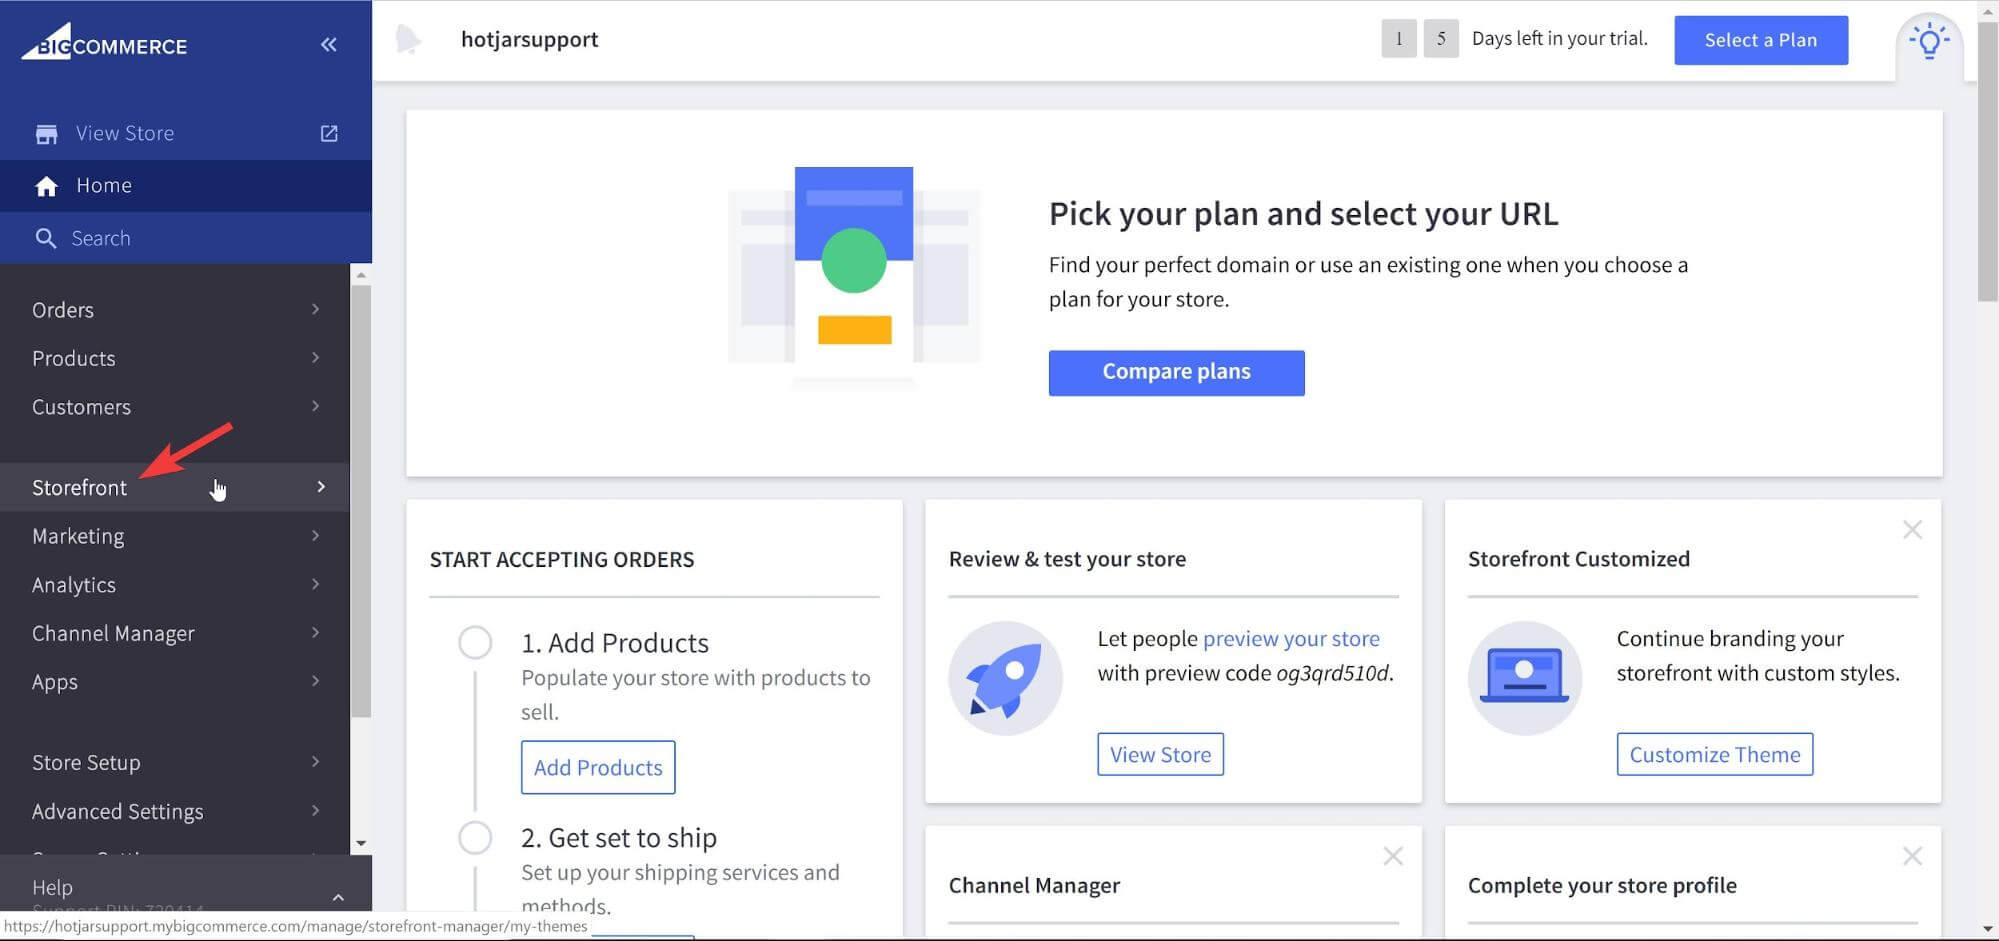Viewport: 1999px width, 941px height.
Task: Click Help in sidebar footer
Action: pyautogui.click(x=52, y=887)
